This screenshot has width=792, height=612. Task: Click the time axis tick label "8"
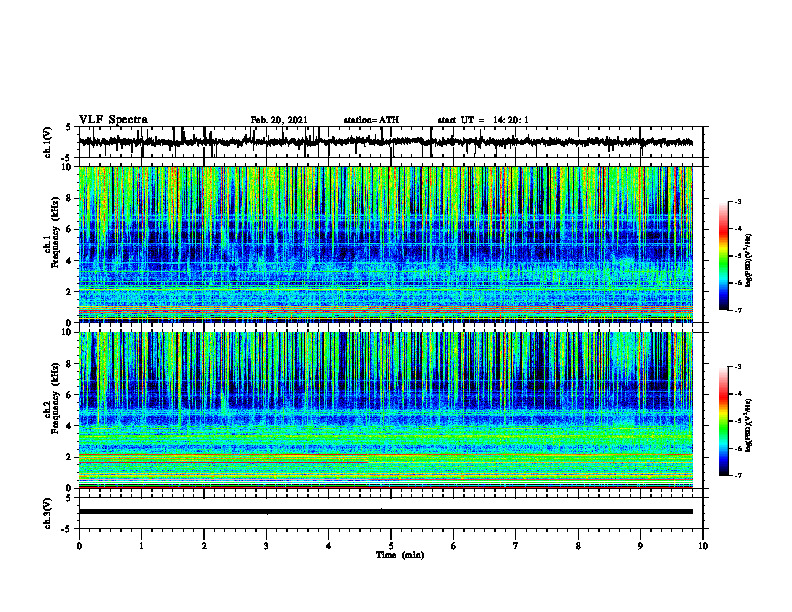point(578,546)
